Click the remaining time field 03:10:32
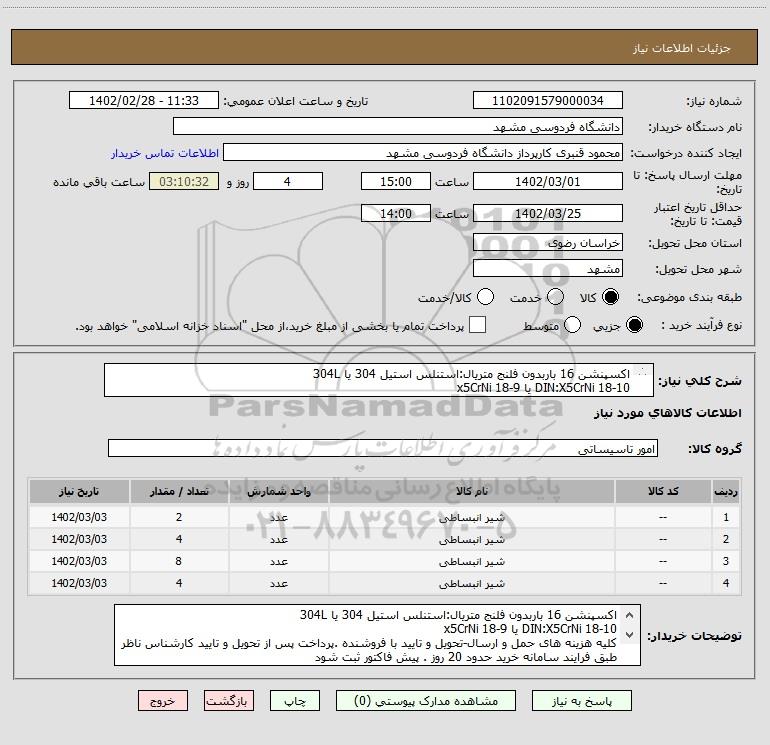This screenshot has height=745, width=770. point(184,181)
